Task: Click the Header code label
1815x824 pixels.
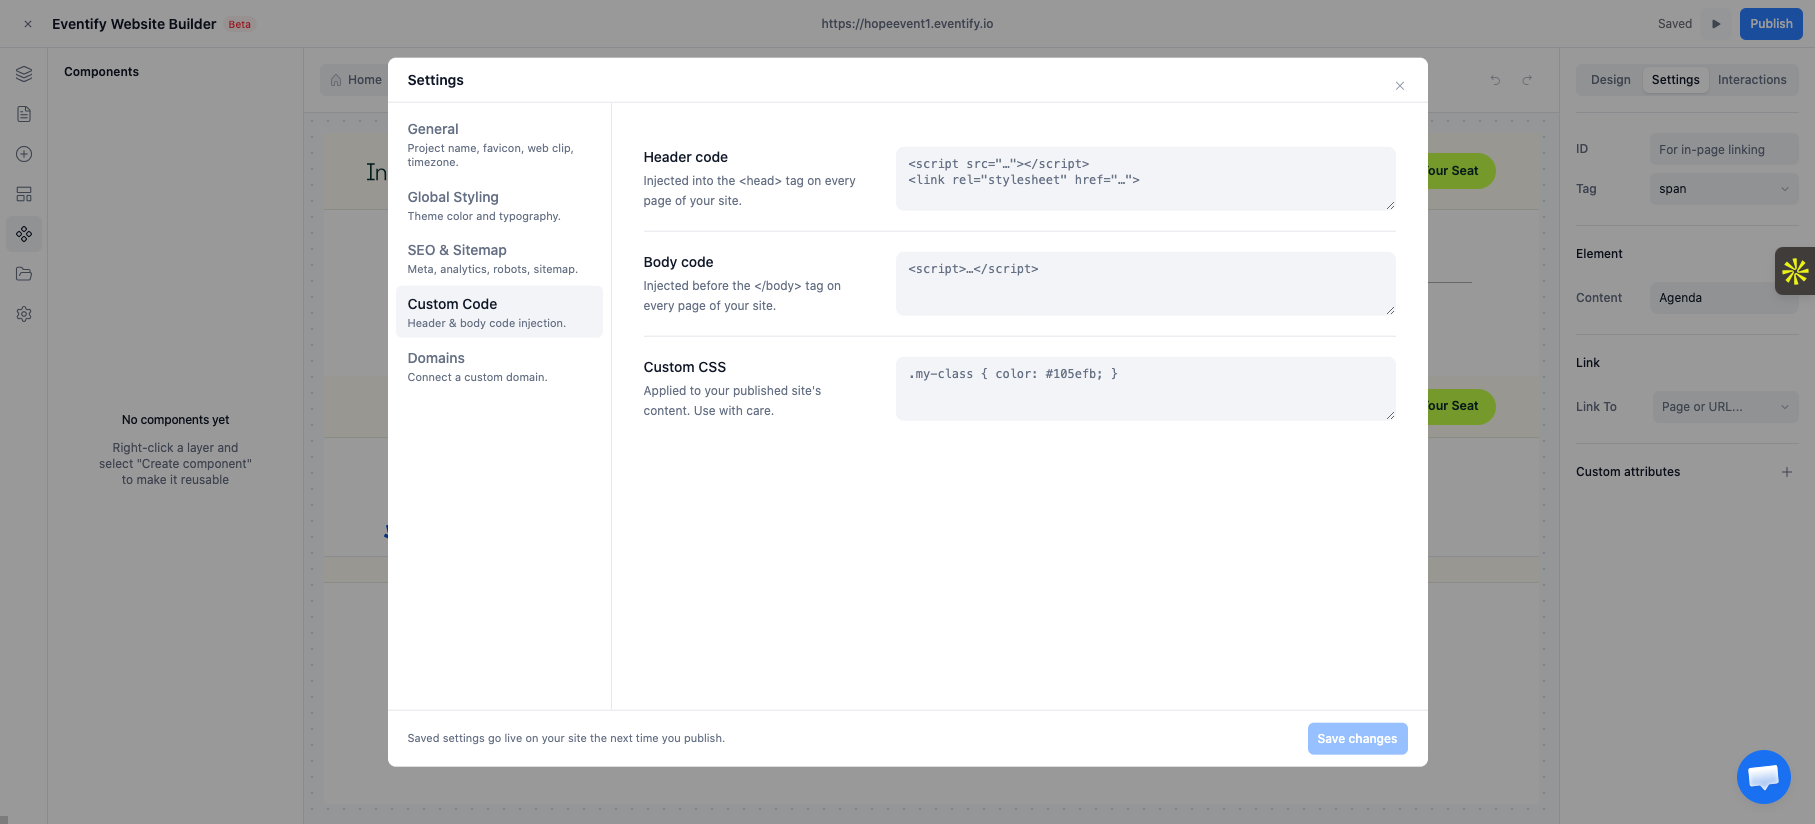Action: pos(685,157)
